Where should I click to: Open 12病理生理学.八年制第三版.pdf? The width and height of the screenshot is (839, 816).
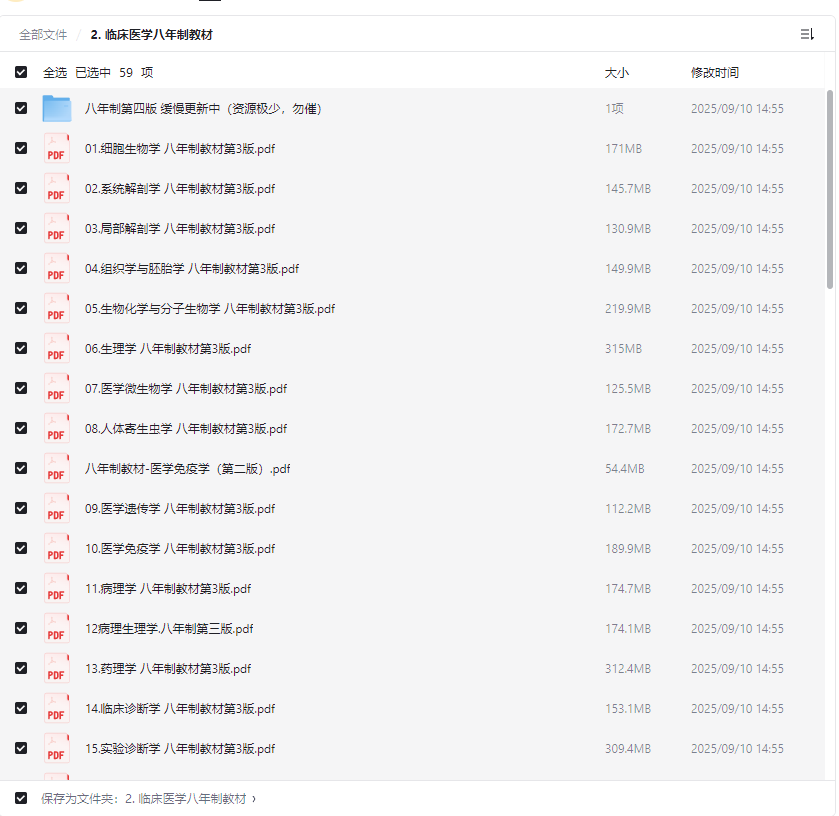pyautogui.click(x=169, y=629)
